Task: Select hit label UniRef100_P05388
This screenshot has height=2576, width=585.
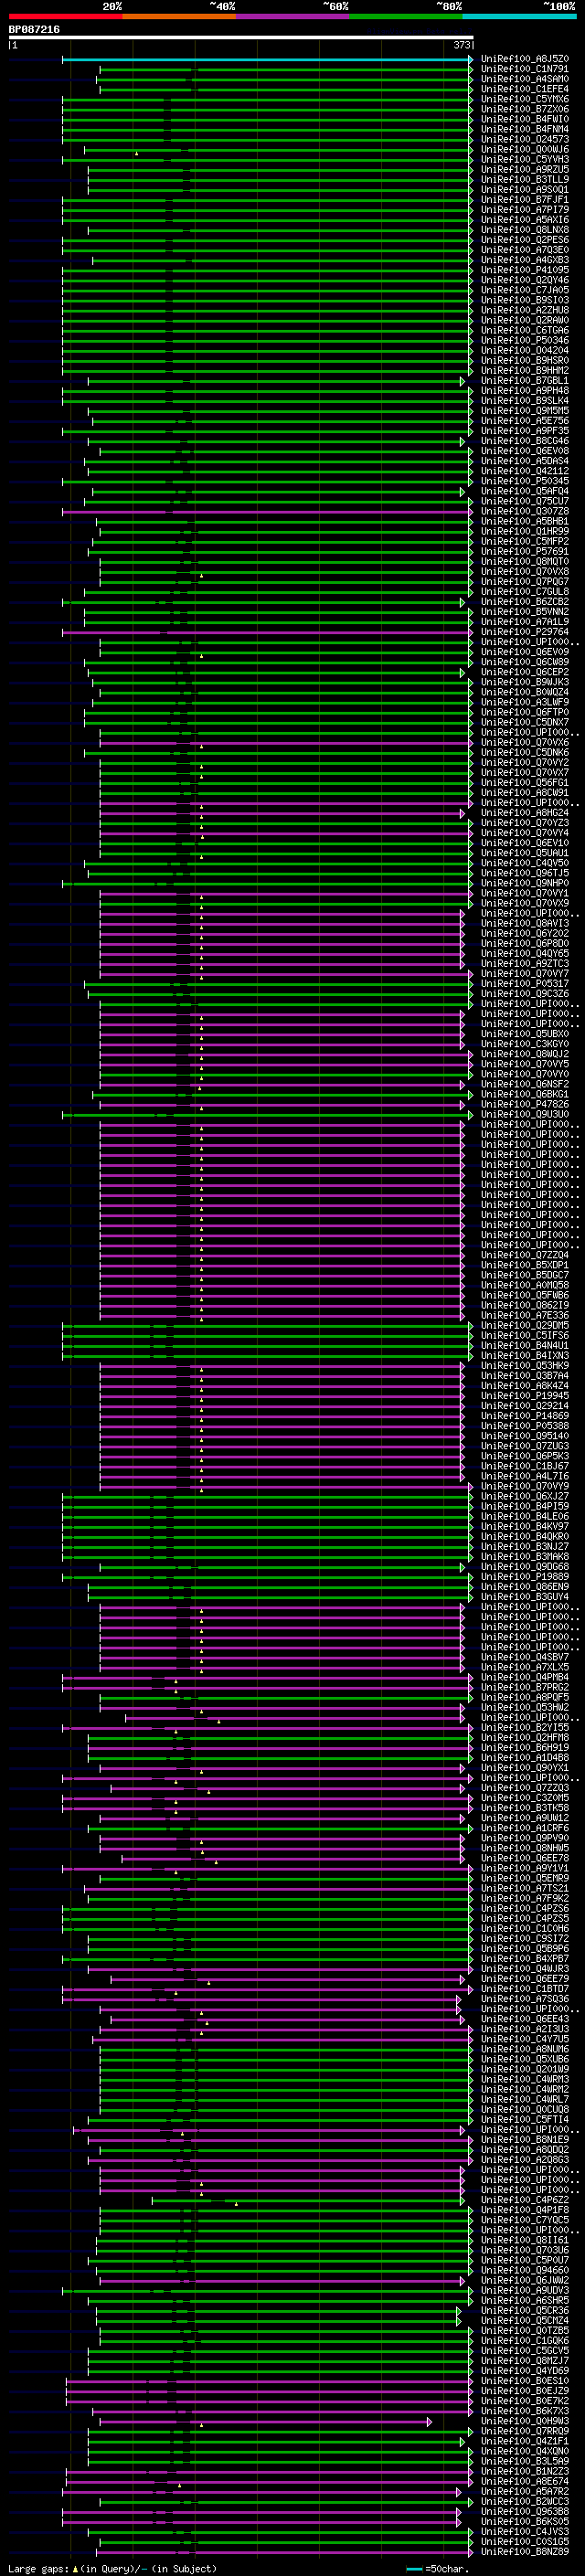Action: (525, 1426)
